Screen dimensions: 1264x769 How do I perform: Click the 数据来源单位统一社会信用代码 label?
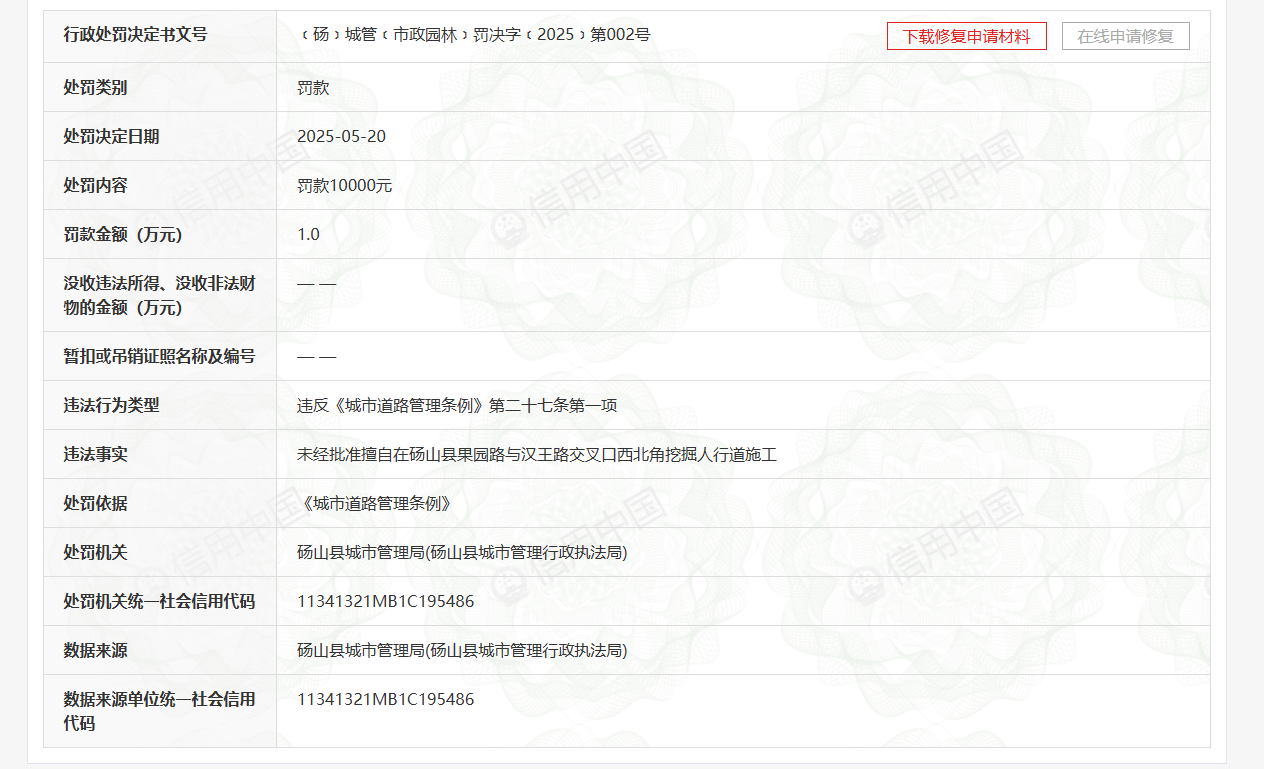[159, 711]
